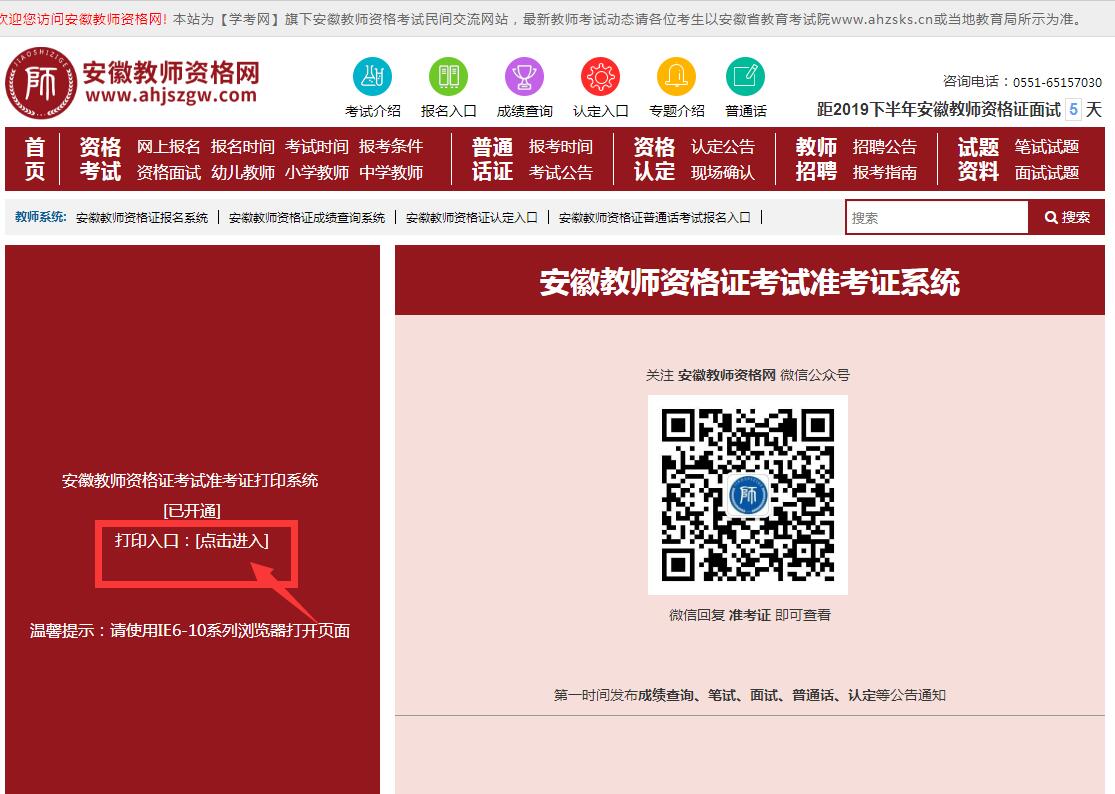Open the 认定入口 red gear icon
1115x794 pixels.
point(600,76)
